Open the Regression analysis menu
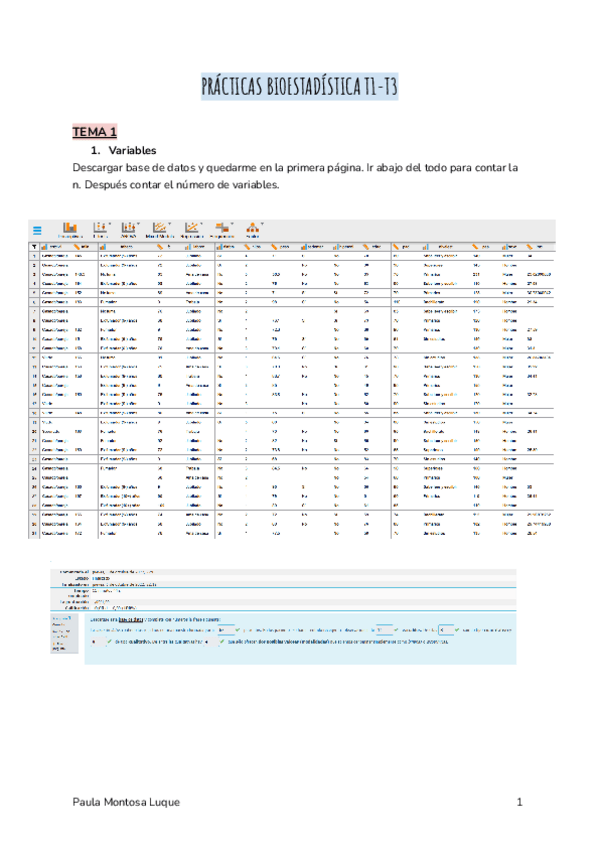The width and height of the screenshot is (600, 848). pos(193,229)
